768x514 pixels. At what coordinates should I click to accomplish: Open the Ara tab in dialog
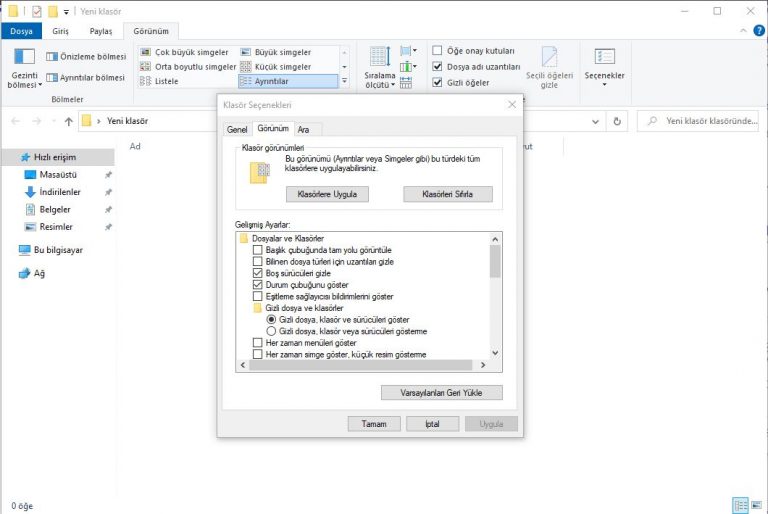pos(304,129)
